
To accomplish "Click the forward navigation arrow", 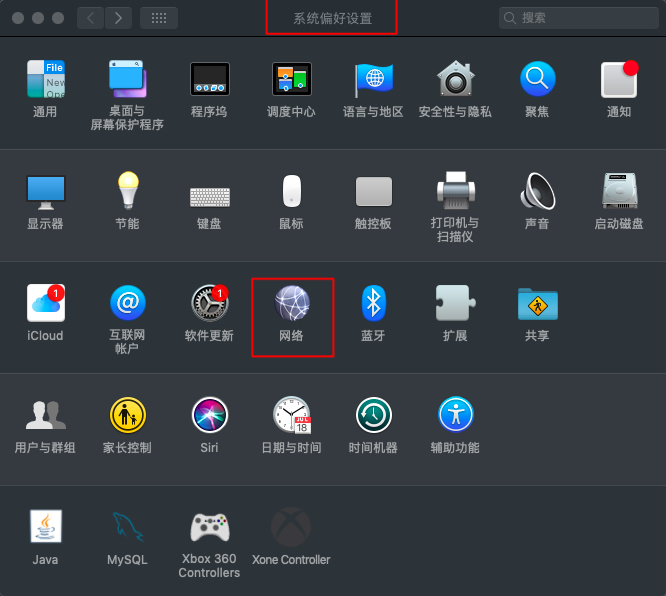I will point(118,18).
